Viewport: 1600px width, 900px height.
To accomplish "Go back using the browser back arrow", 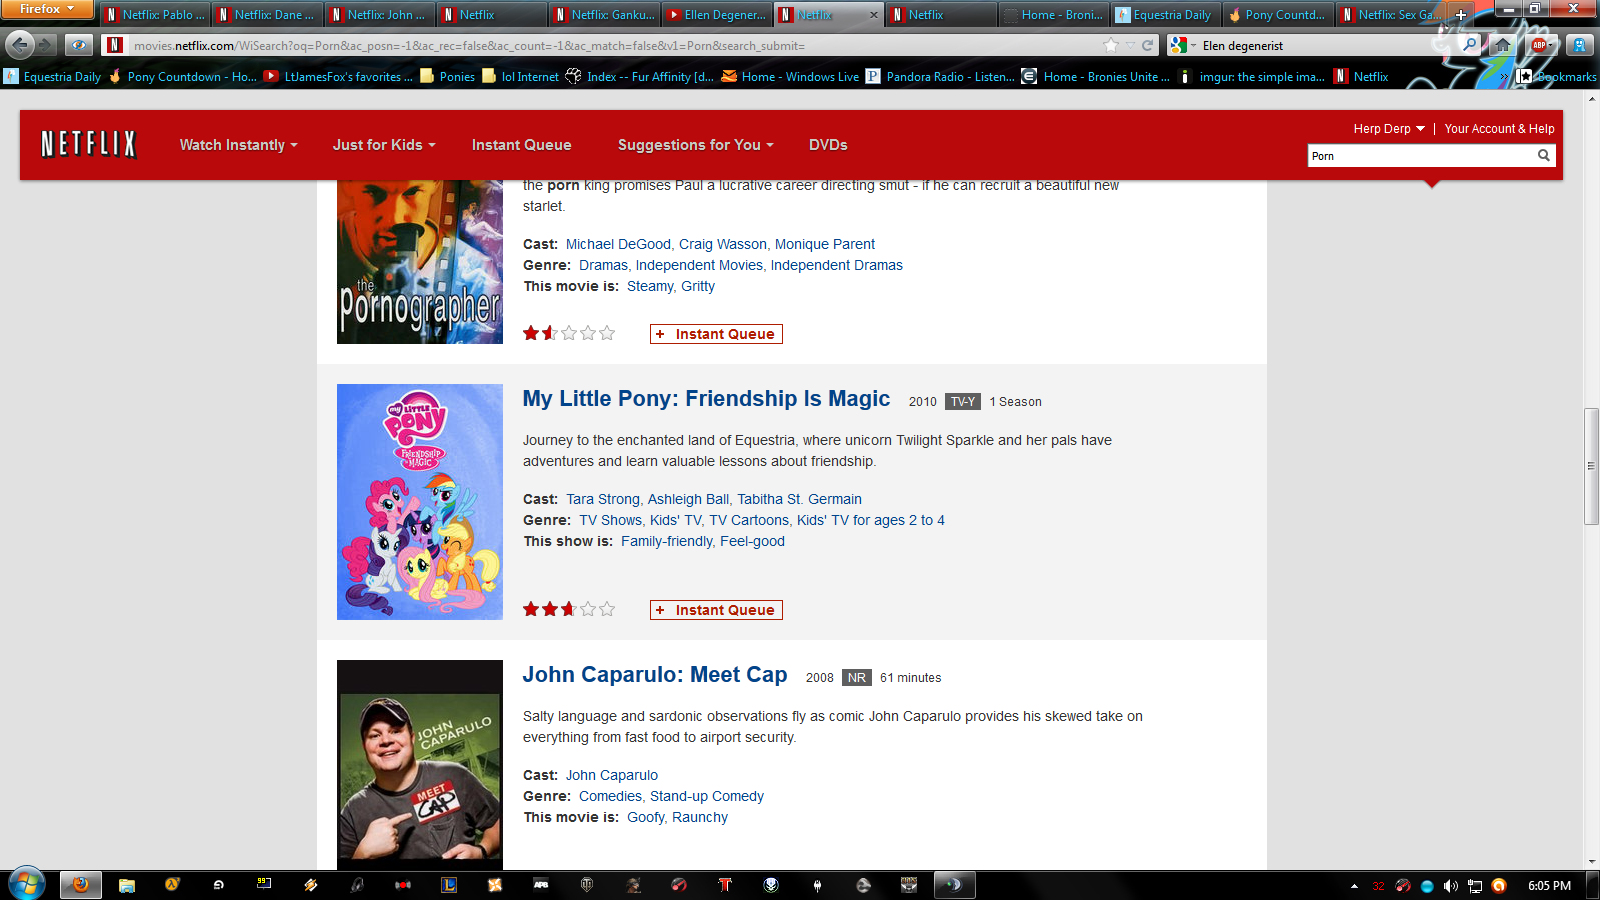I will (20, 45).
